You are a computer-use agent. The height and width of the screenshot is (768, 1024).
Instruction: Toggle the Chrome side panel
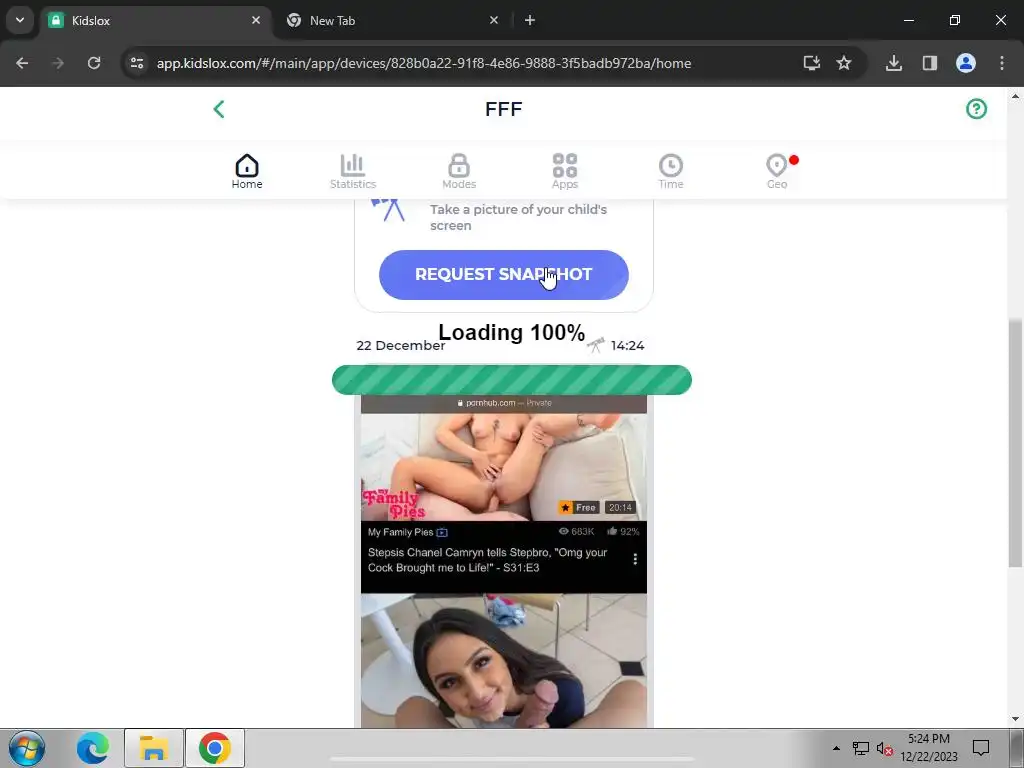coord(930,63)
